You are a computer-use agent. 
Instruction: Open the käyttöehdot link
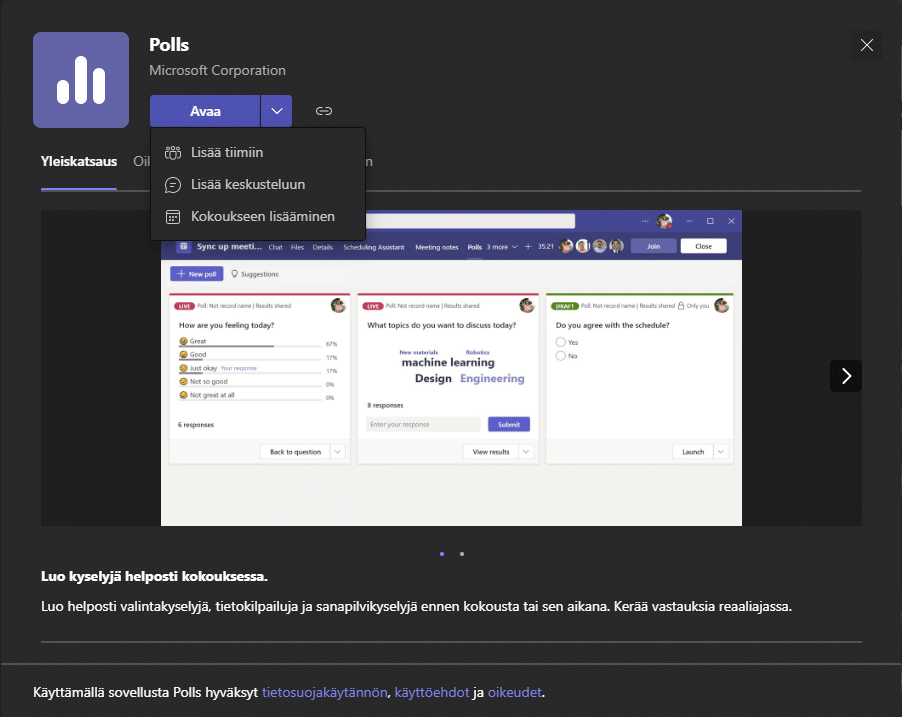pos(432,692)
